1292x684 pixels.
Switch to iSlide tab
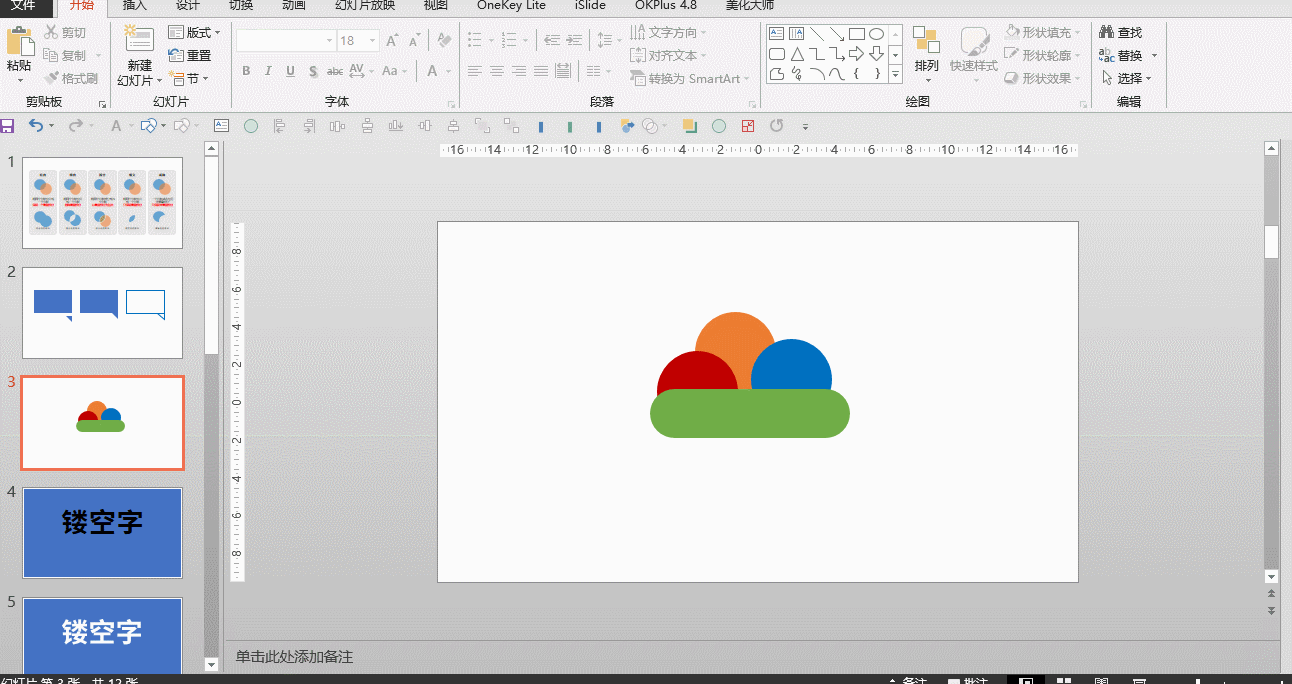590,5
